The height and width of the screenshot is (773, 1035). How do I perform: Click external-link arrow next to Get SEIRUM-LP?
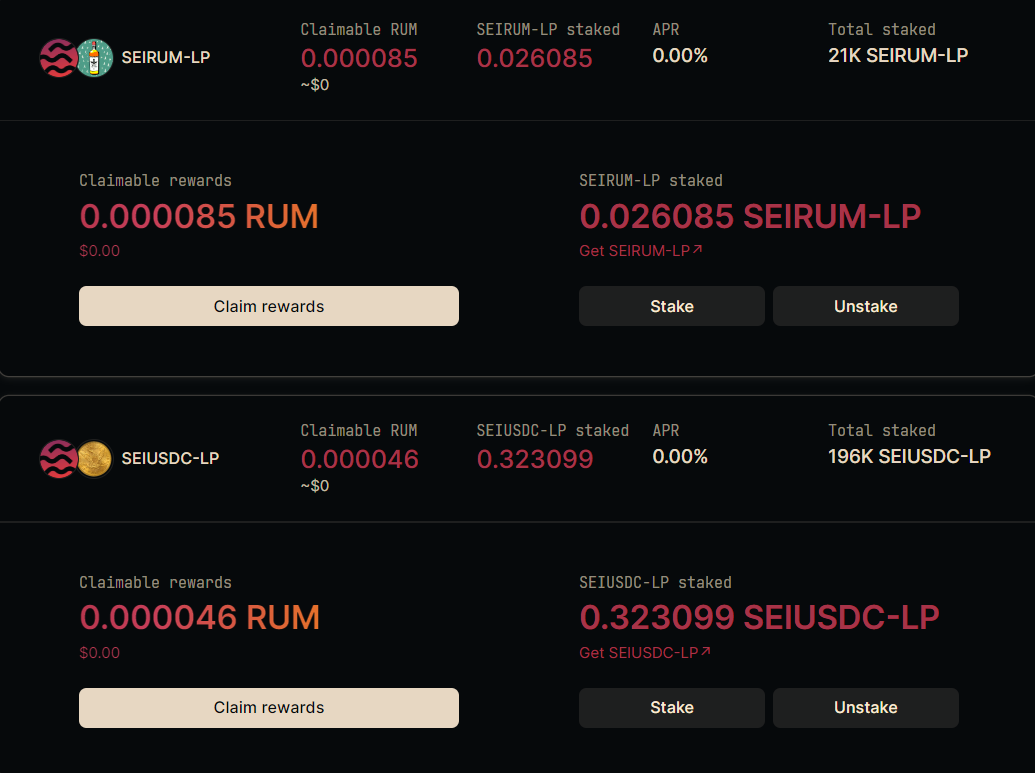pos(698,250)
